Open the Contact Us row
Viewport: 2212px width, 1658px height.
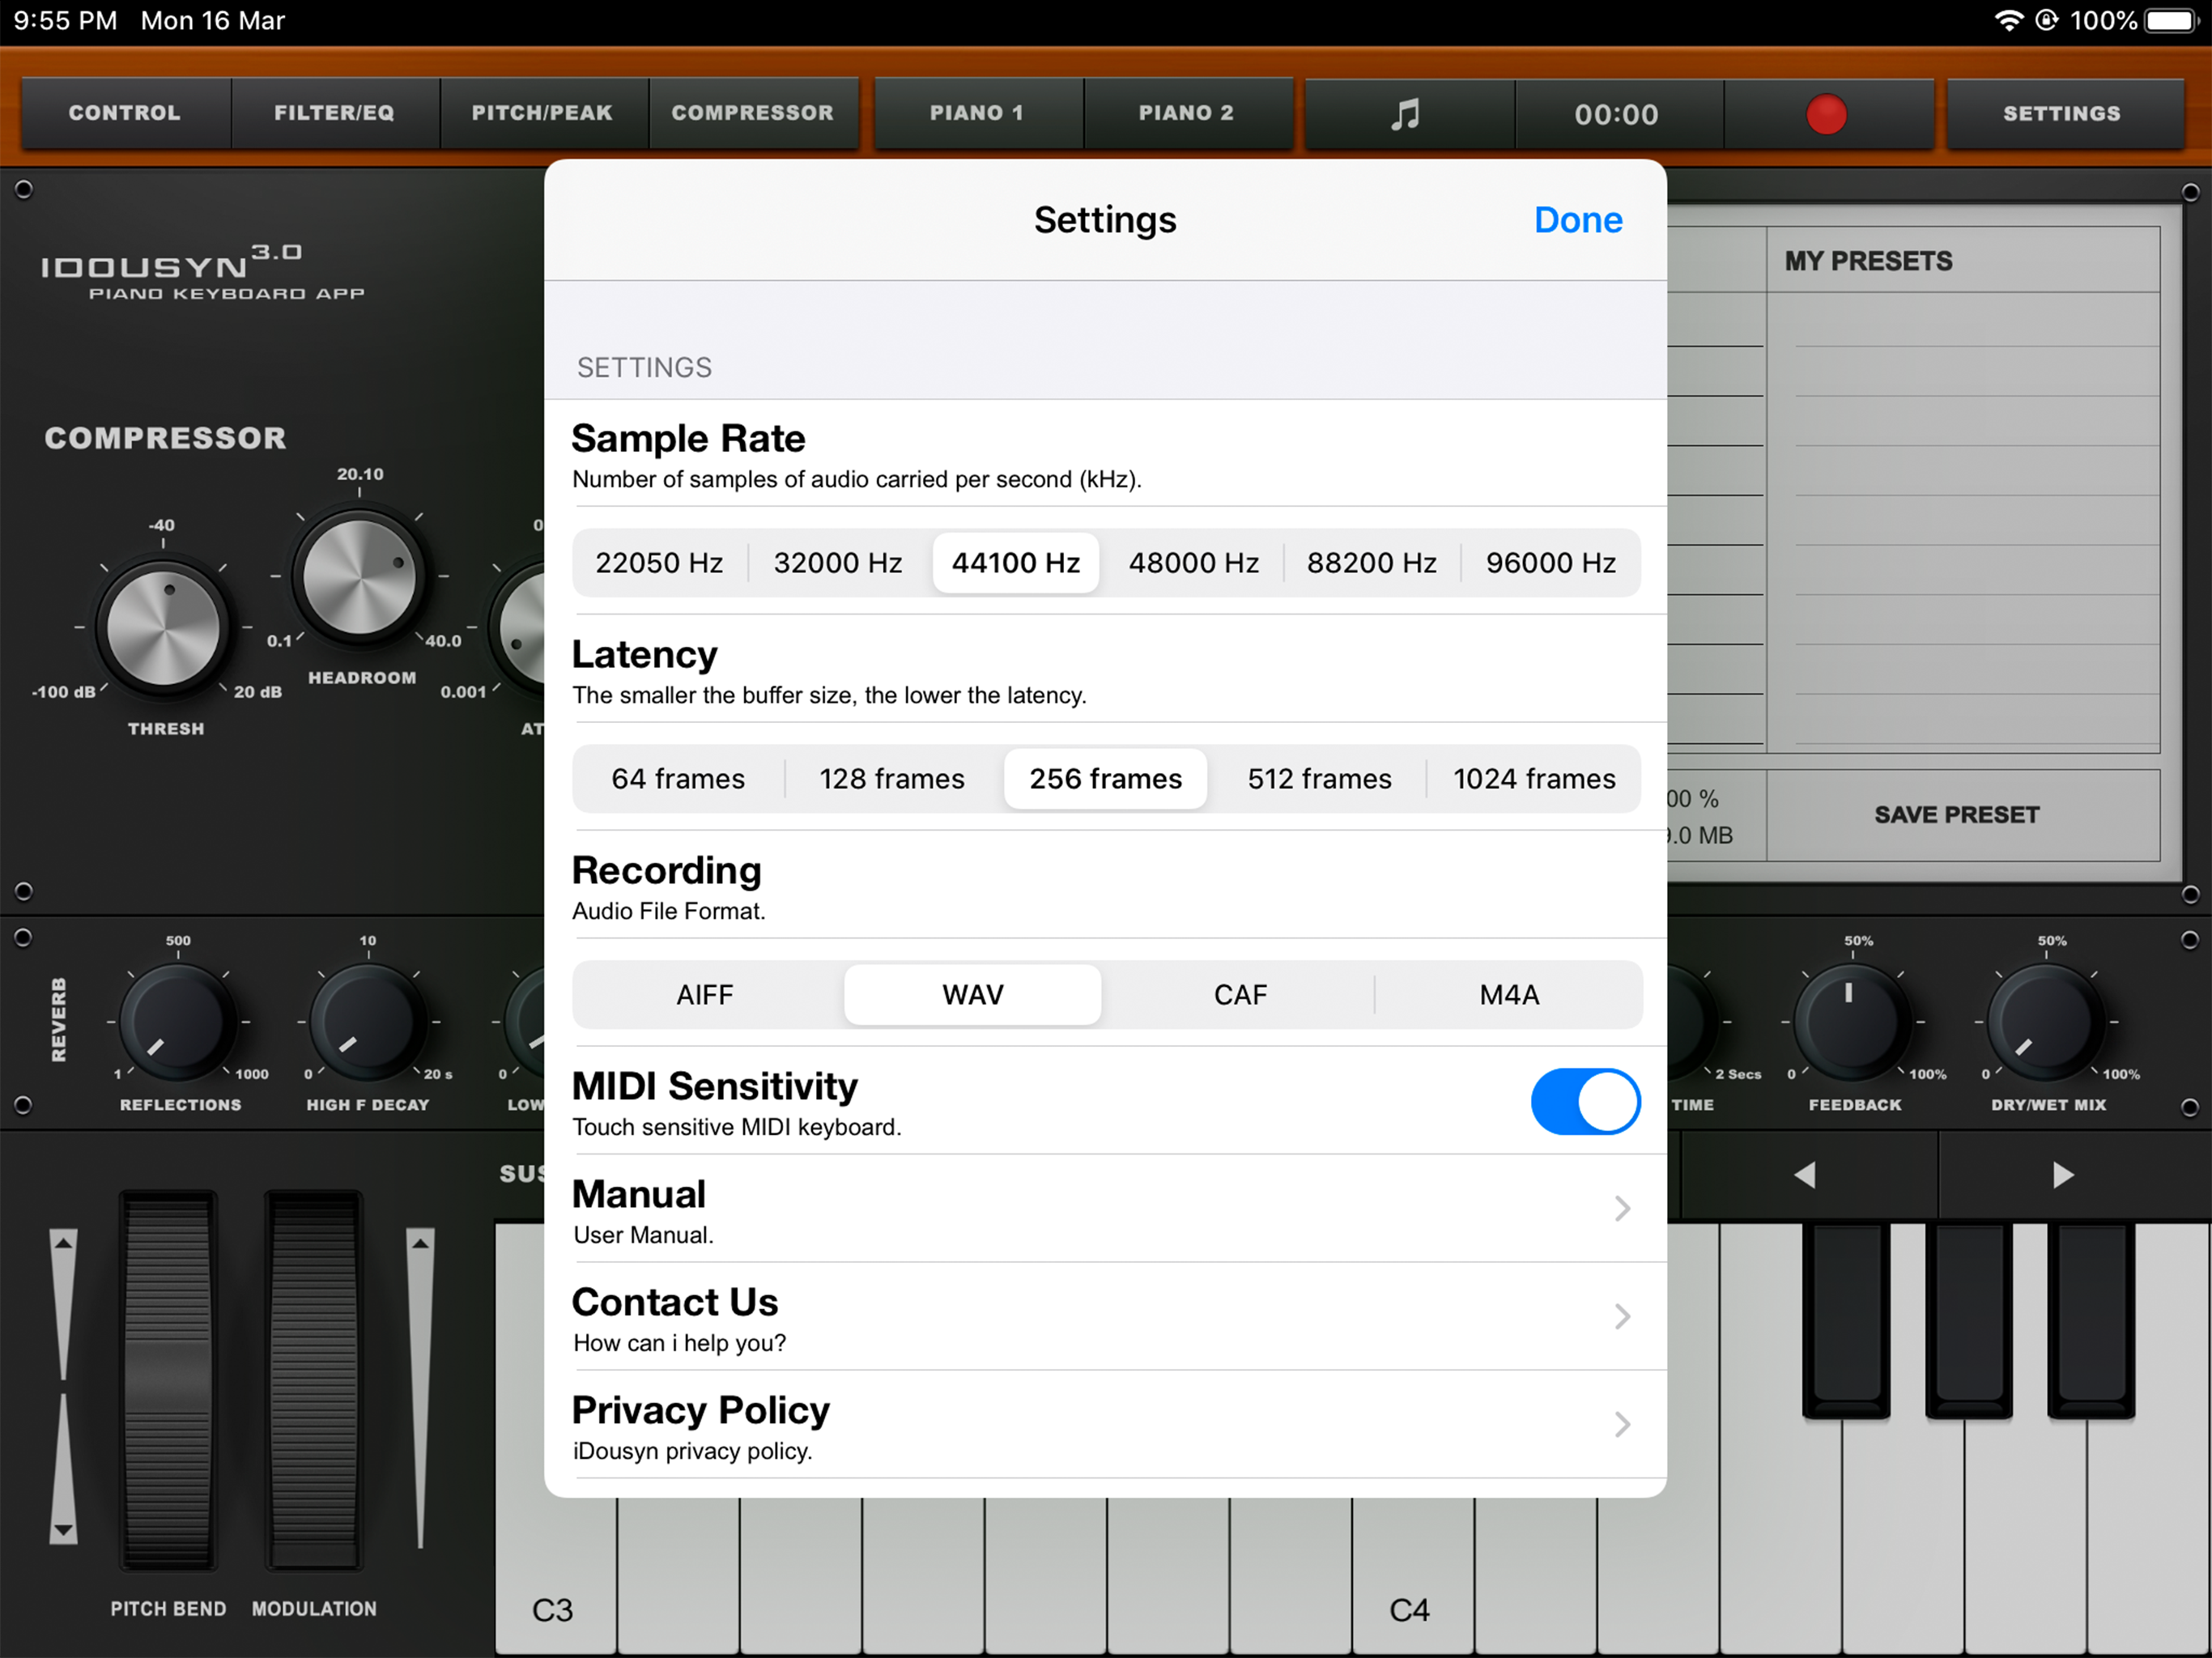(1104, 1317)
